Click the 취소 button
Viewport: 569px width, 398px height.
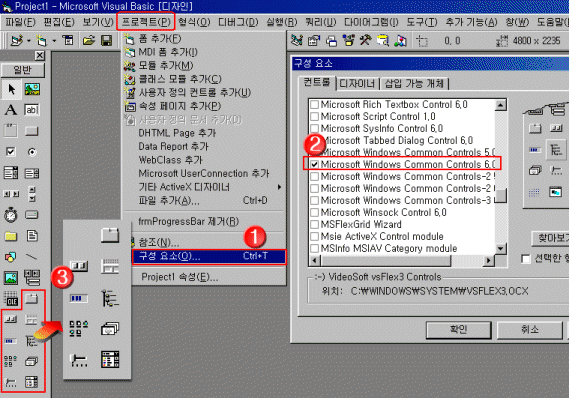pyautogui.click(x=530, y=330)
